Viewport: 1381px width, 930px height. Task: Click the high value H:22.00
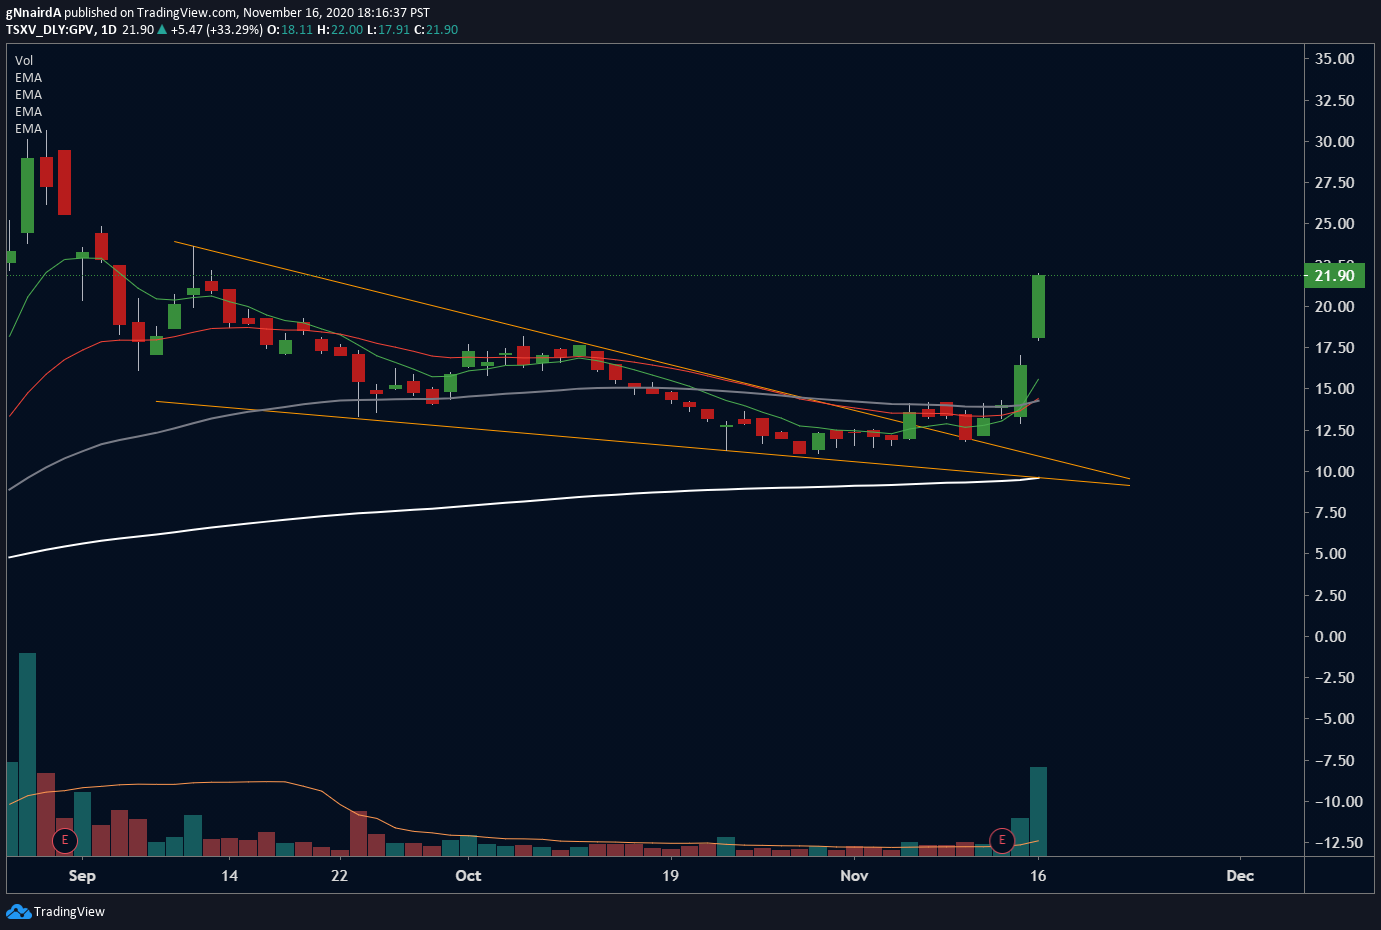coord(340,30)
